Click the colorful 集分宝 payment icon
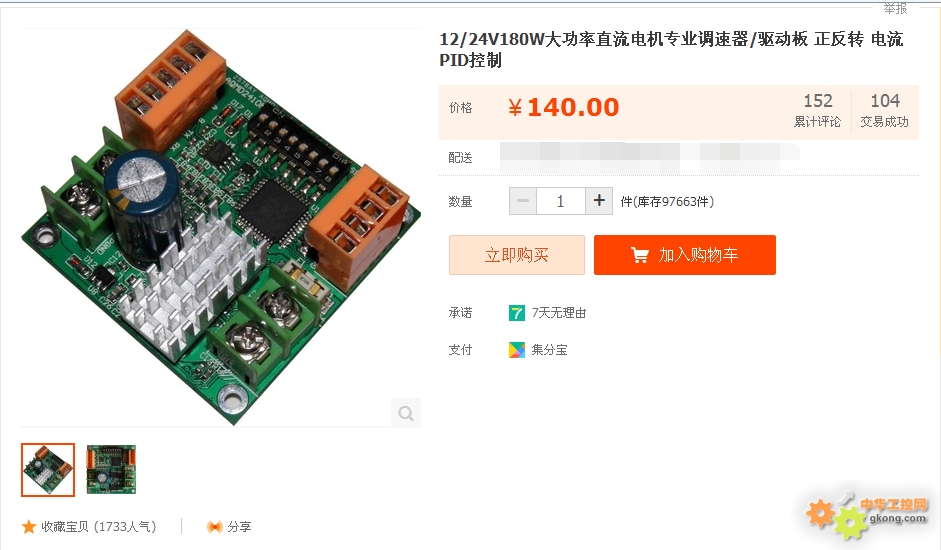This screenshot has width=941, height=550. click(x=517, y=349)
